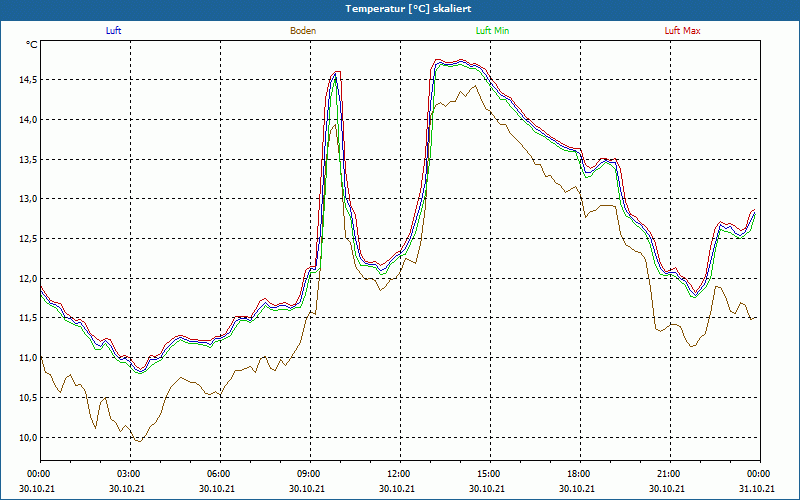This screenshot has height=500, width=800.
Task: Click the 13,5 y-axis value
Action: (x=28, y=159)
